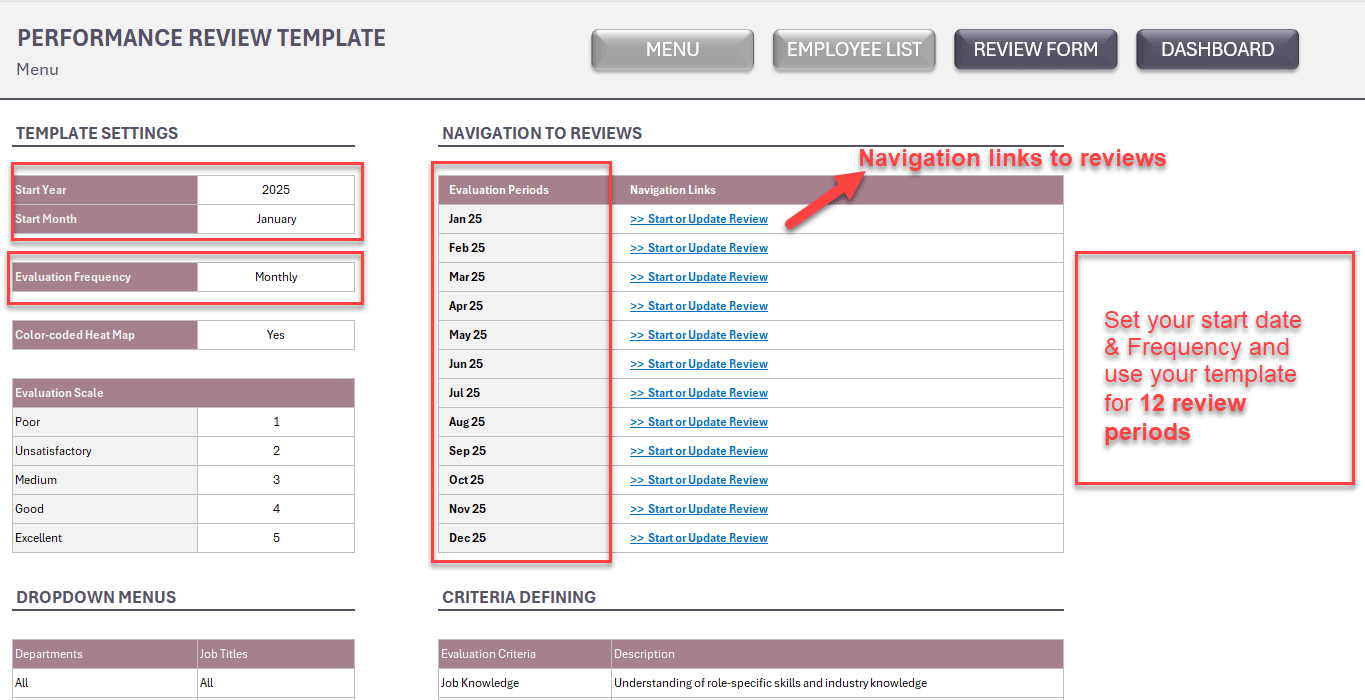Toggle Color-coded Heat Map Yes cell
Viewport: 1365px width, 700px height.
click(x=276, y=335)
